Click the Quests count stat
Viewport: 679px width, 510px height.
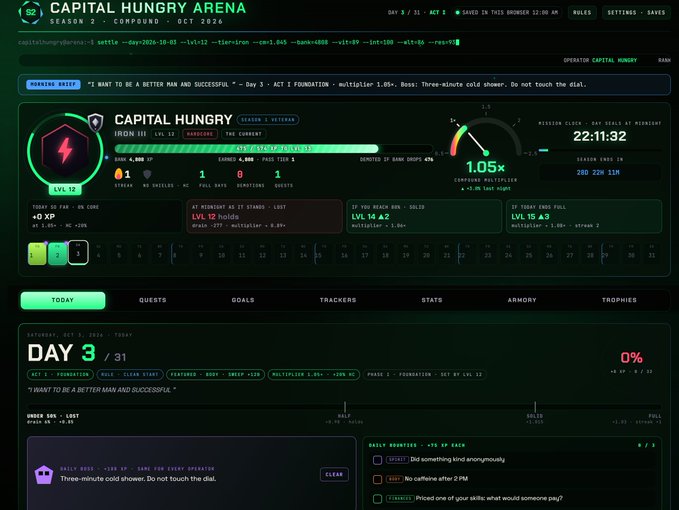pyautogui.click(x=278, y=174)
